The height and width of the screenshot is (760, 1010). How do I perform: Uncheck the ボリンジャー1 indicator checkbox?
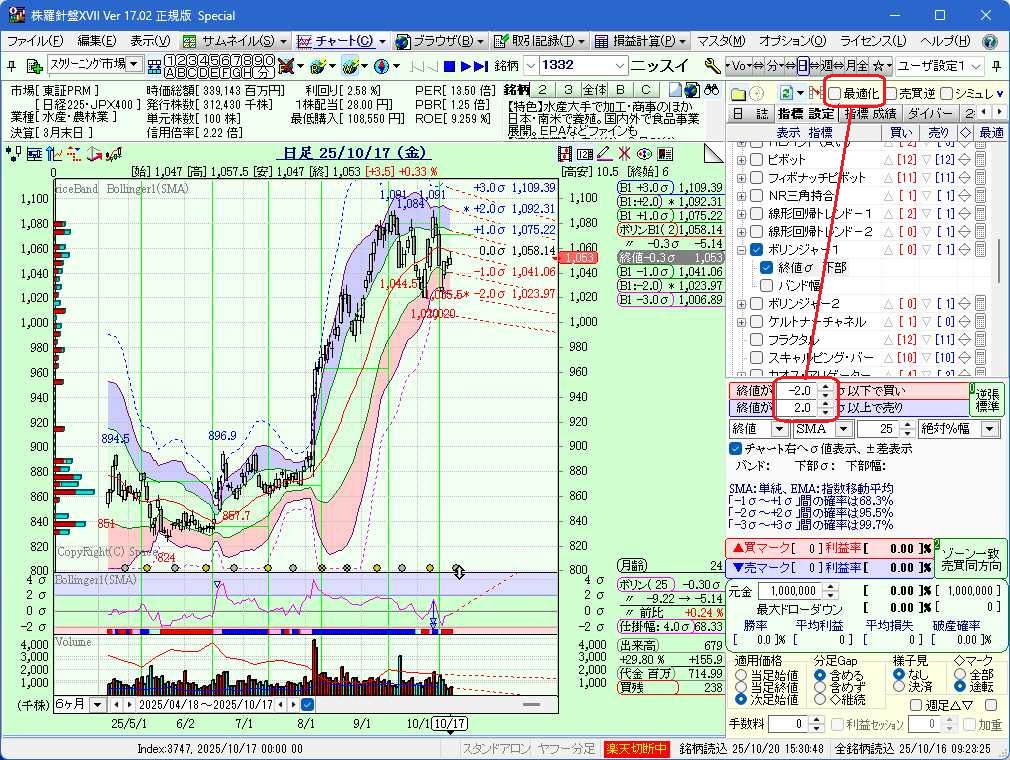click(x=757, y=249)
